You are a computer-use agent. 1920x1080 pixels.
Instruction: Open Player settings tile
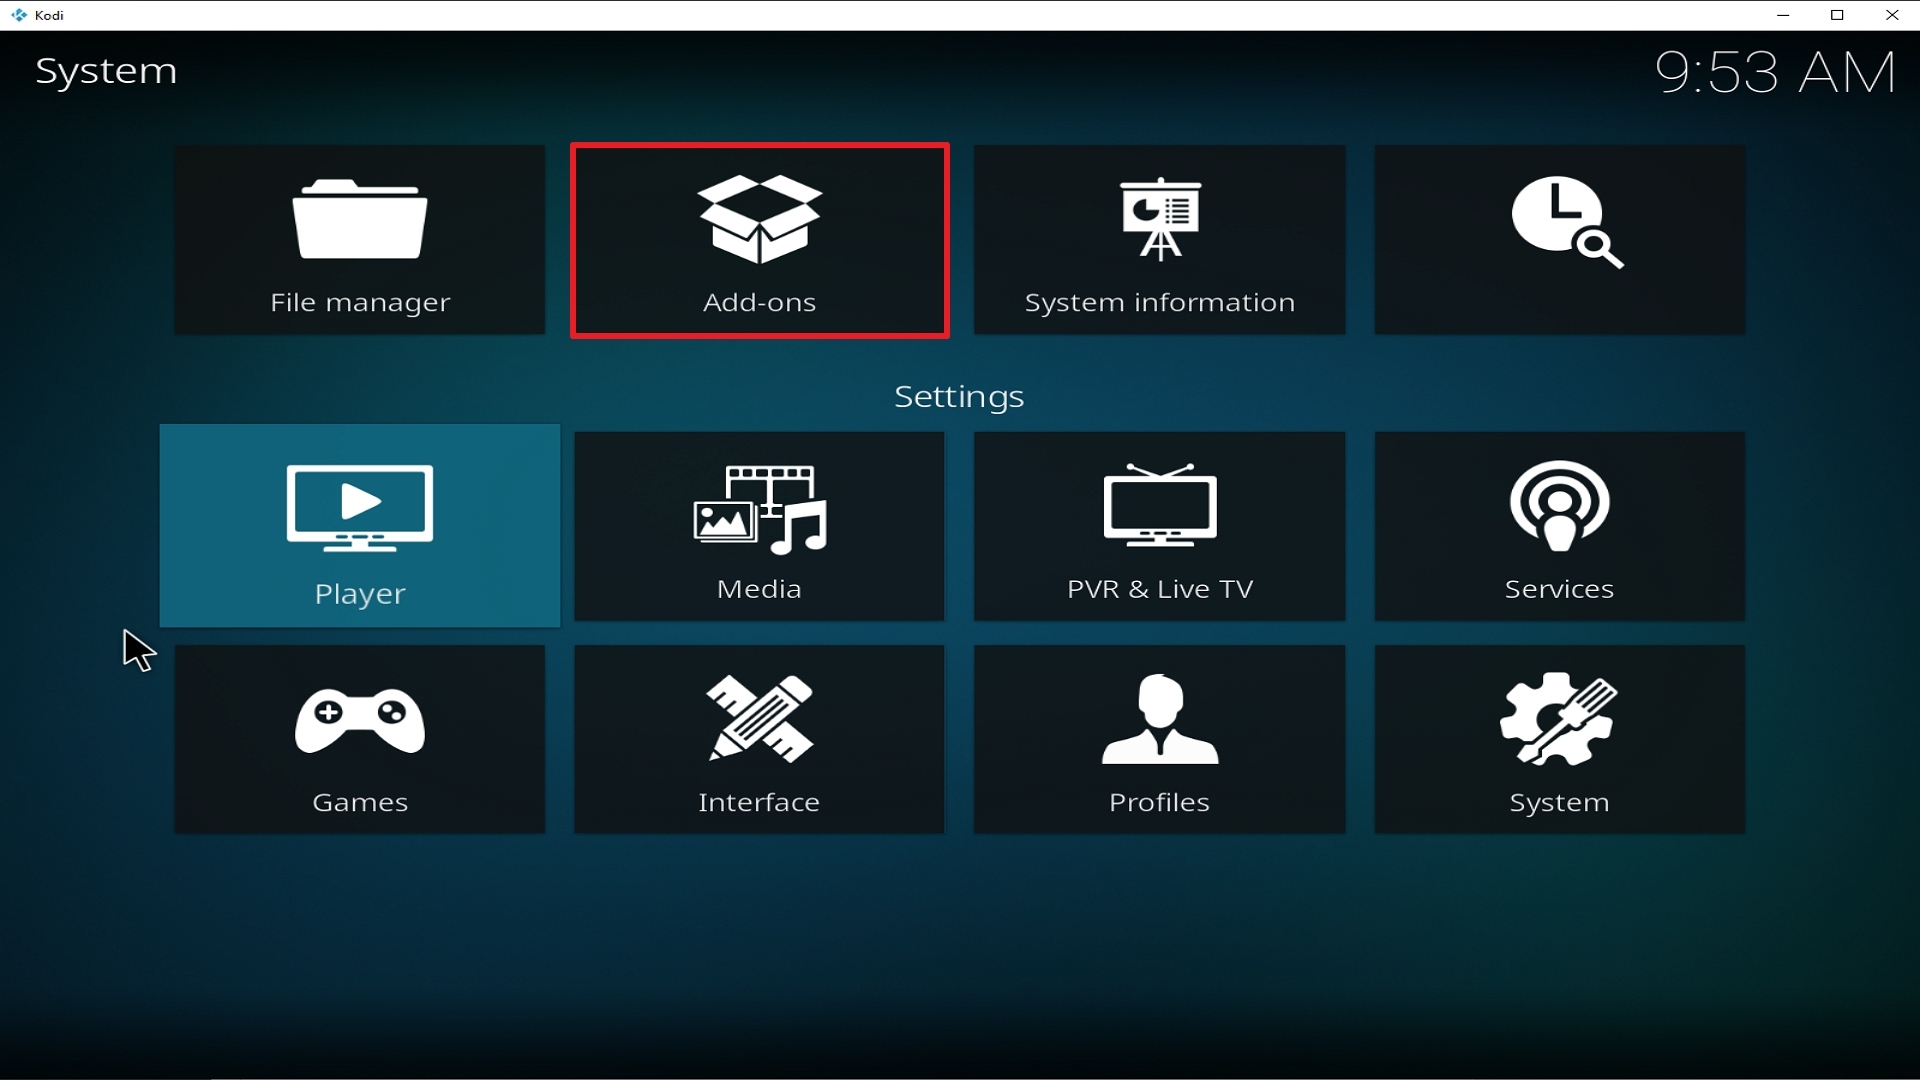pyautogui.click(x=360, y=526)
